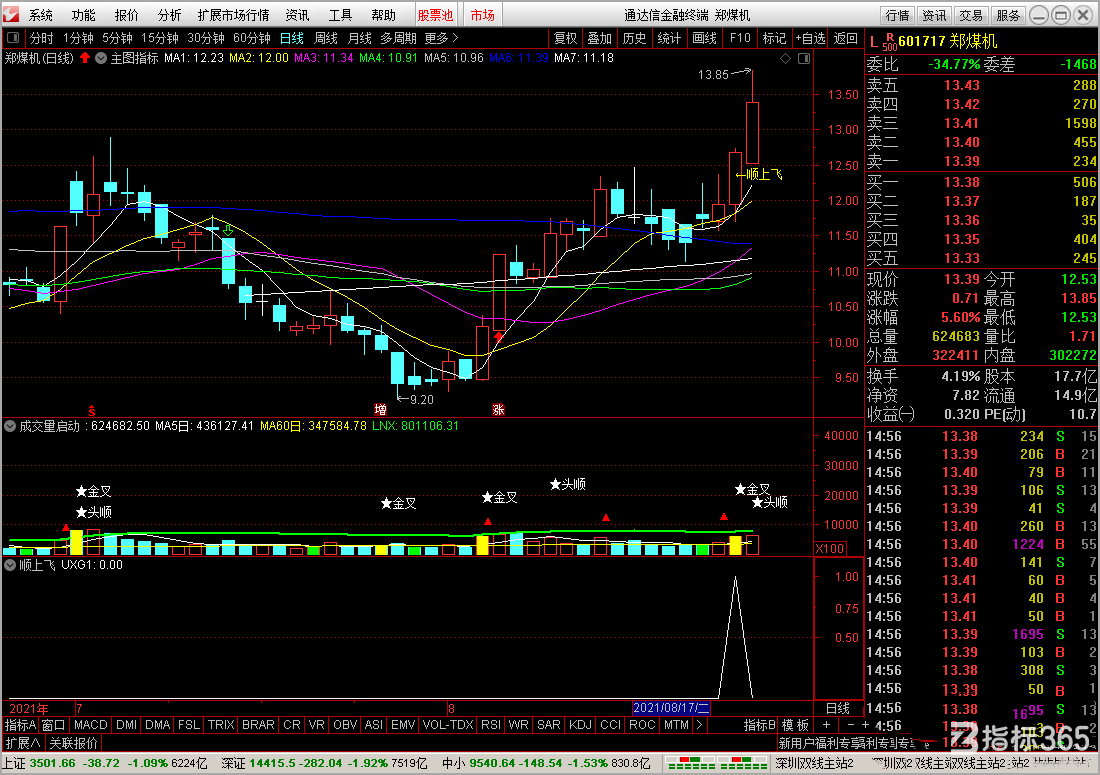The height and width of the screenshot is (775, 1100).
Task: Click the 卖一 13.39 order row
Action: point(982,161)
